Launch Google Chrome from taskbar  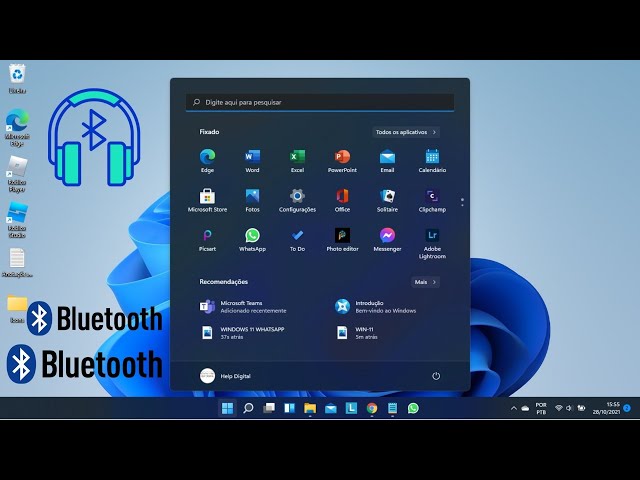coord(372,408)
